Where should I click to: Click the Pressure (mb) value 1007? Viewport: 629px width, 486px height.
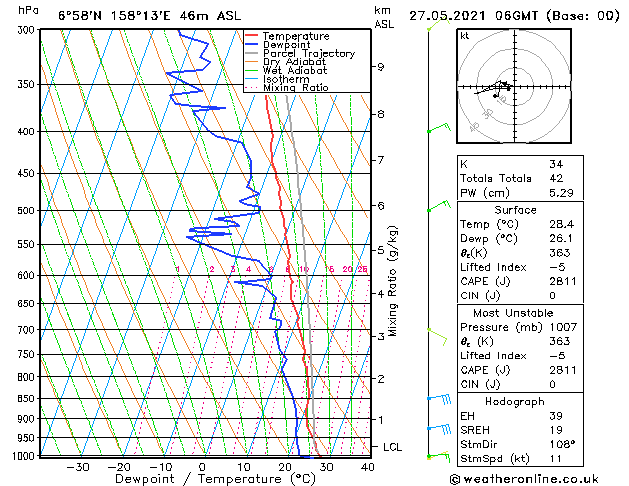coord(563,327)
